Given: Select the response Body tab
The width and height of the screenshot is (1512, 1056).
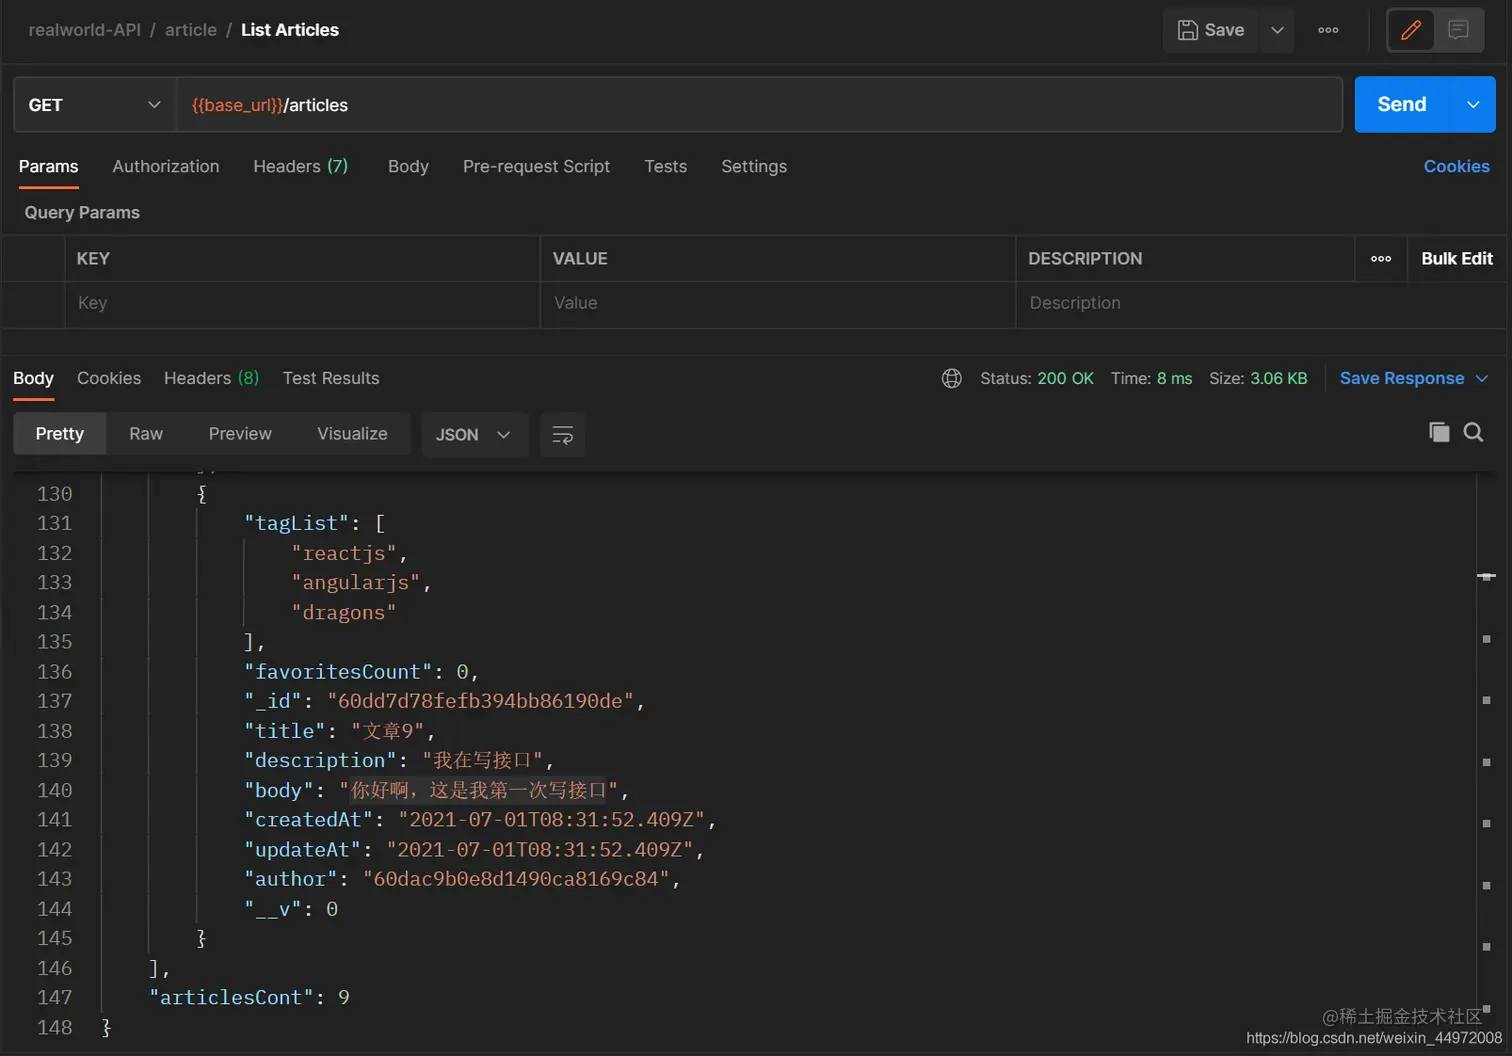Looking at the screenshot, I should point(33,378).
